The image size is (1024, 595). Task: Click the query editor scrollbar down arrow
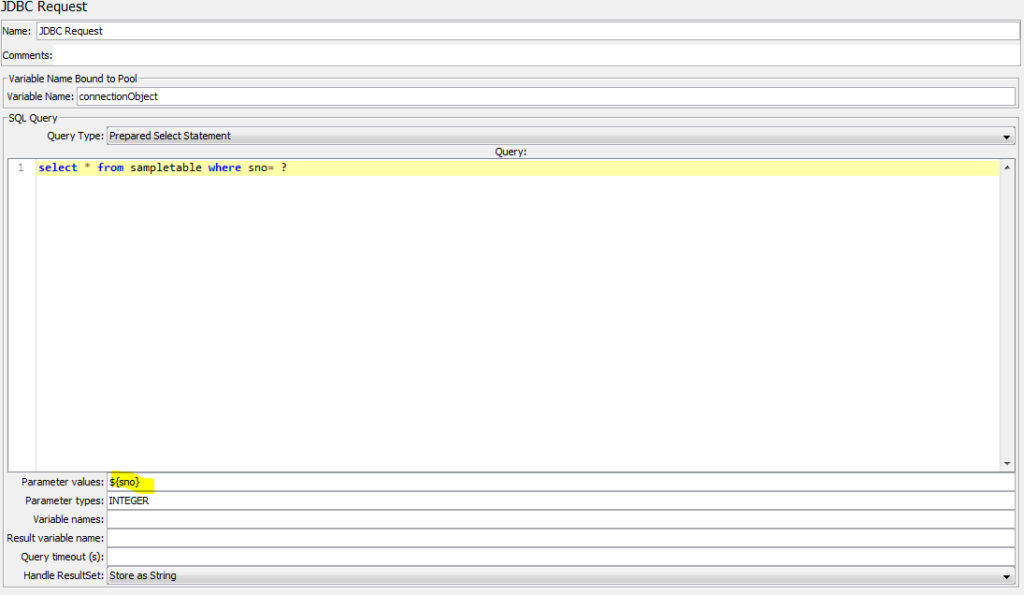click(1008, 461)
